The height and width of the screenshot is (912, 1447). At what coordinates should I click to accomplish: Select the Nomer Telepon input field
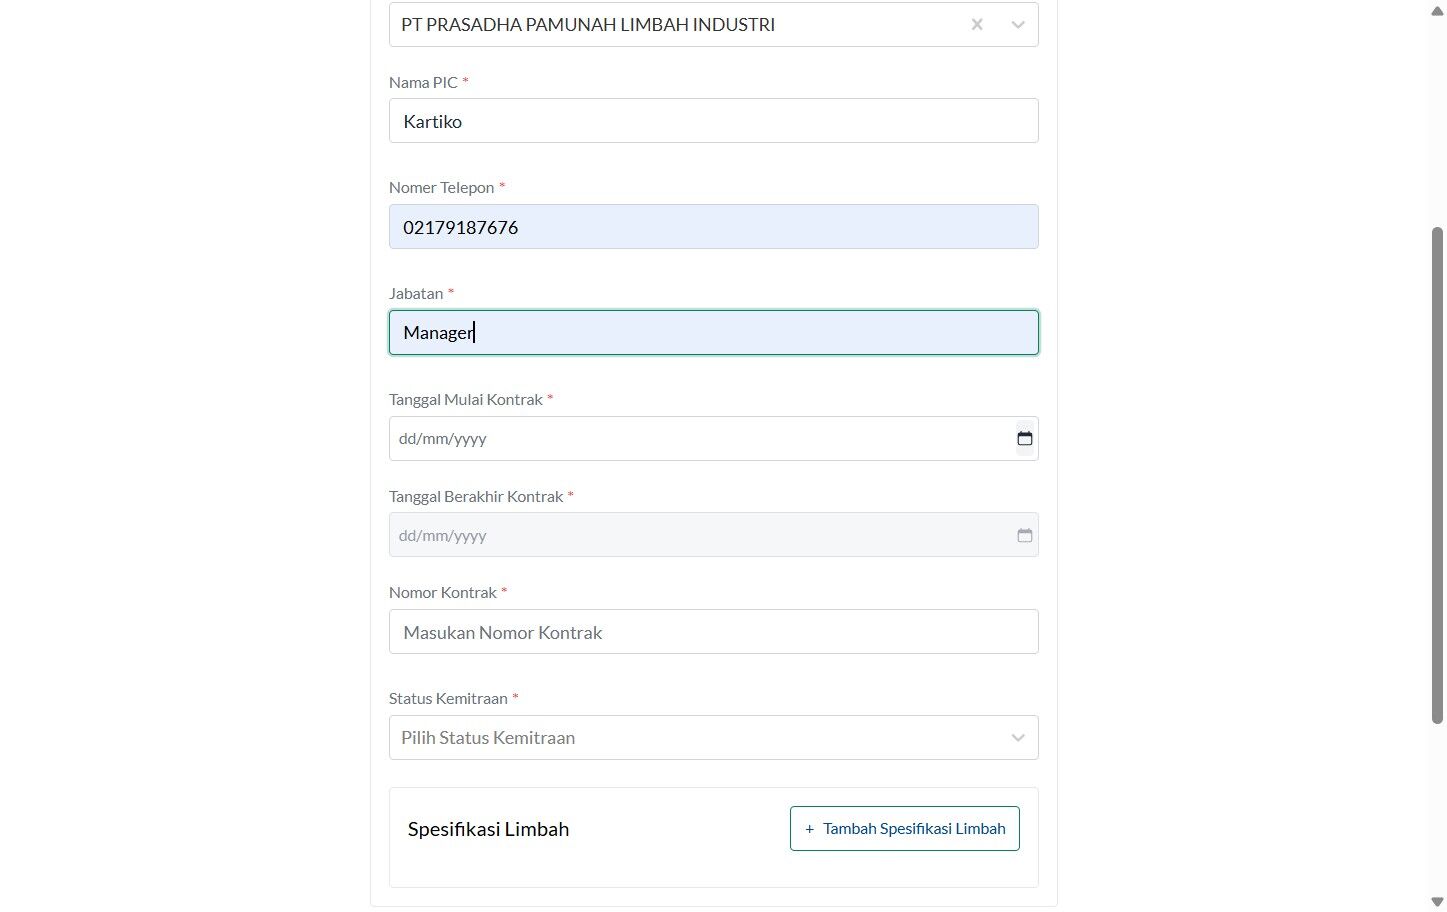[713, 227]
